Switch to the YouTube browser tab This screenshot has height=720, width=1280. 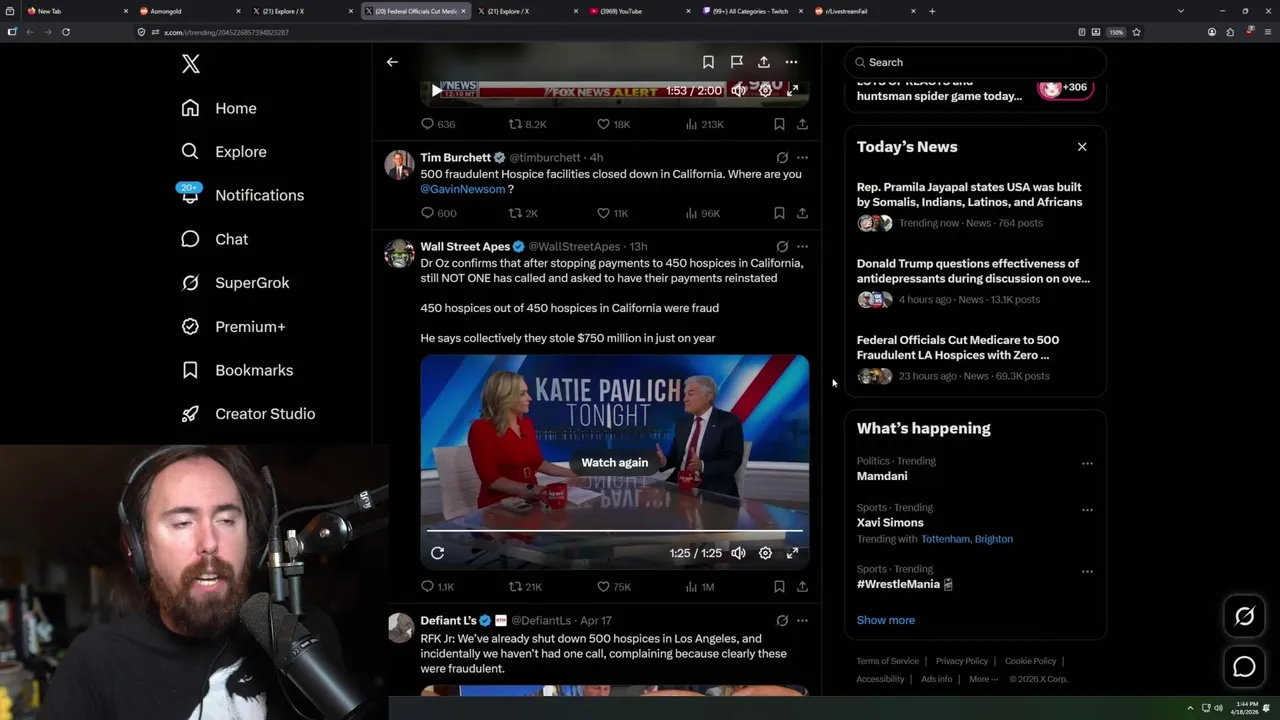pos(640,11)
